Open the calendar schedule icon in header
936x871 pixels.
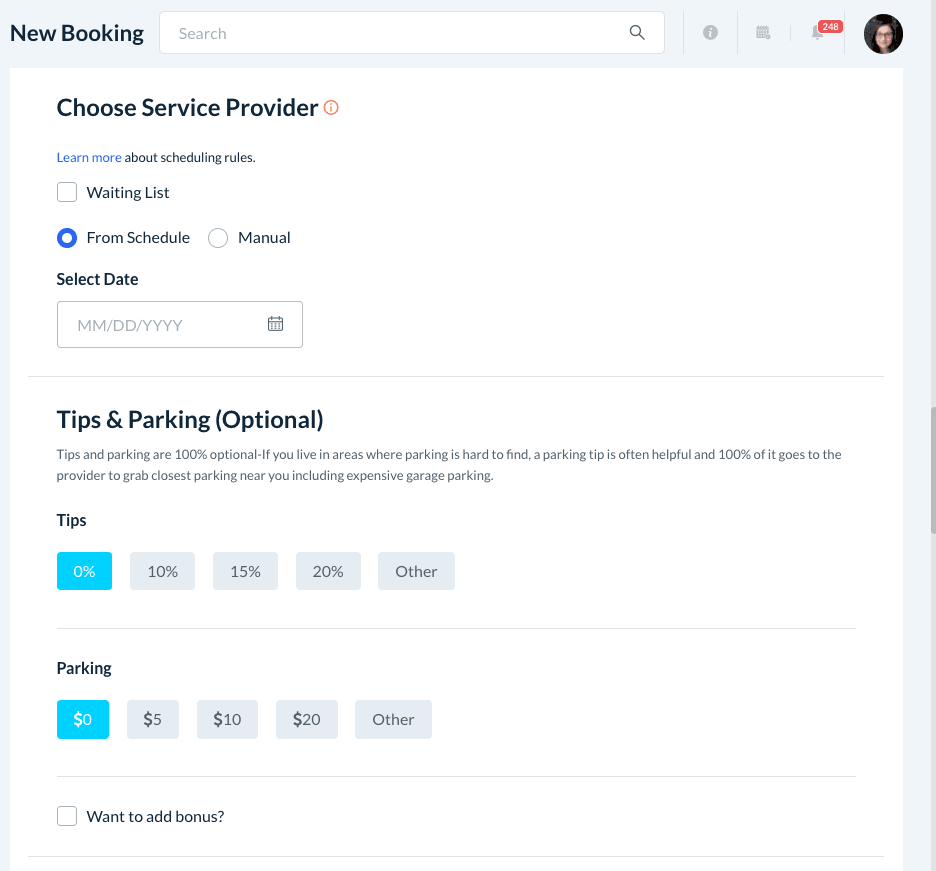point(763,33)
